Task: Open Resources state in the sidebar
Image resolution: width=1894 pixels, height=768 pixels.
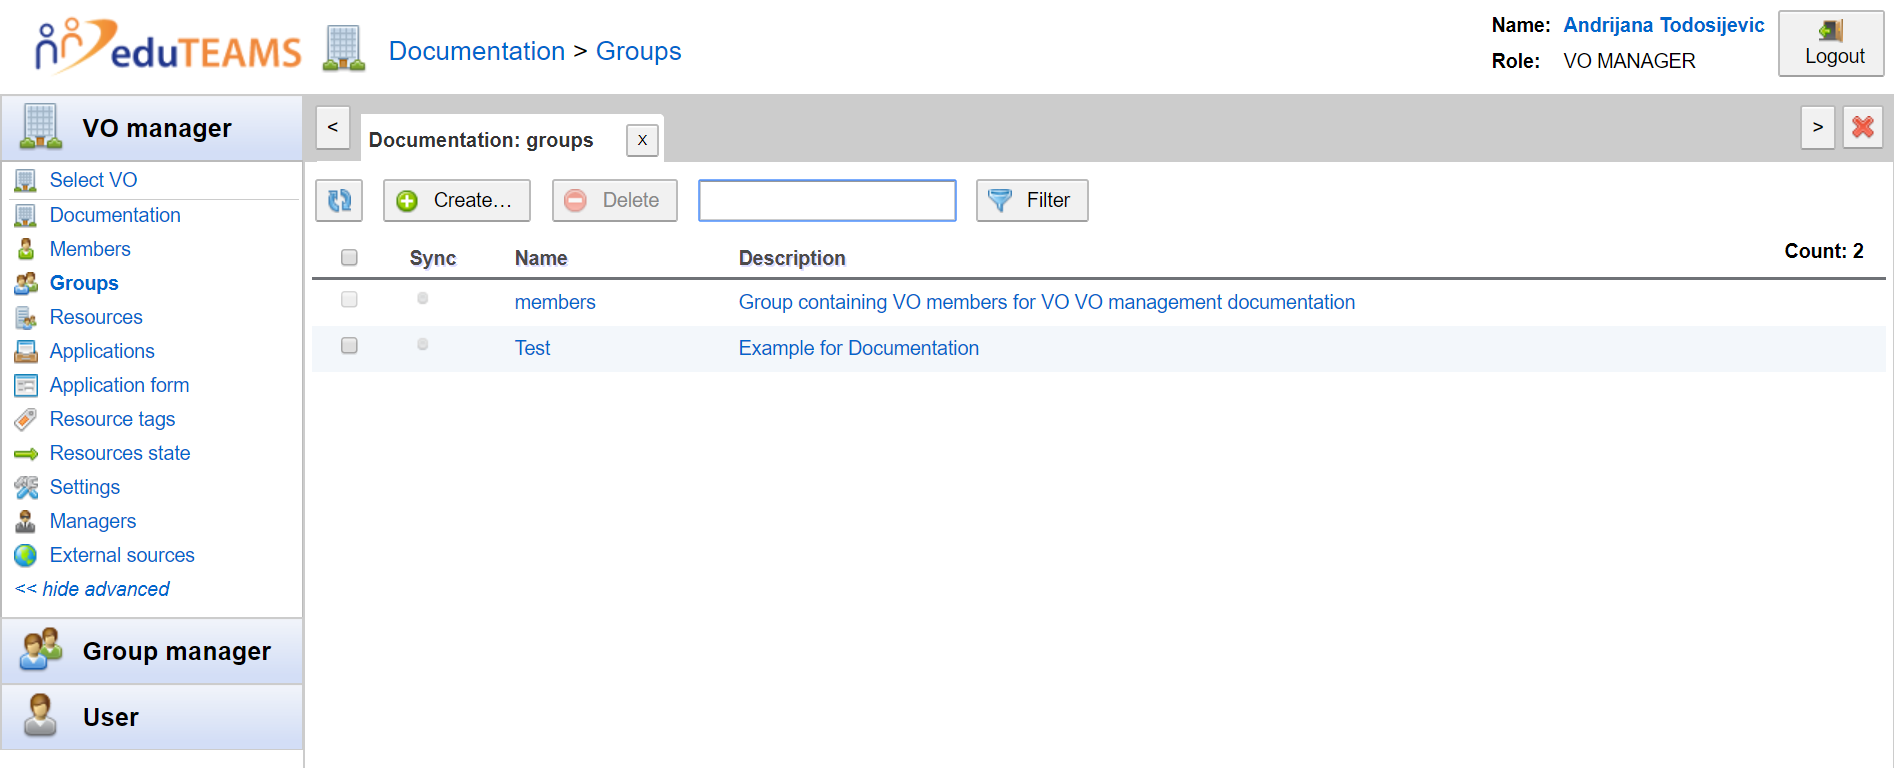Action: [120, 453]
